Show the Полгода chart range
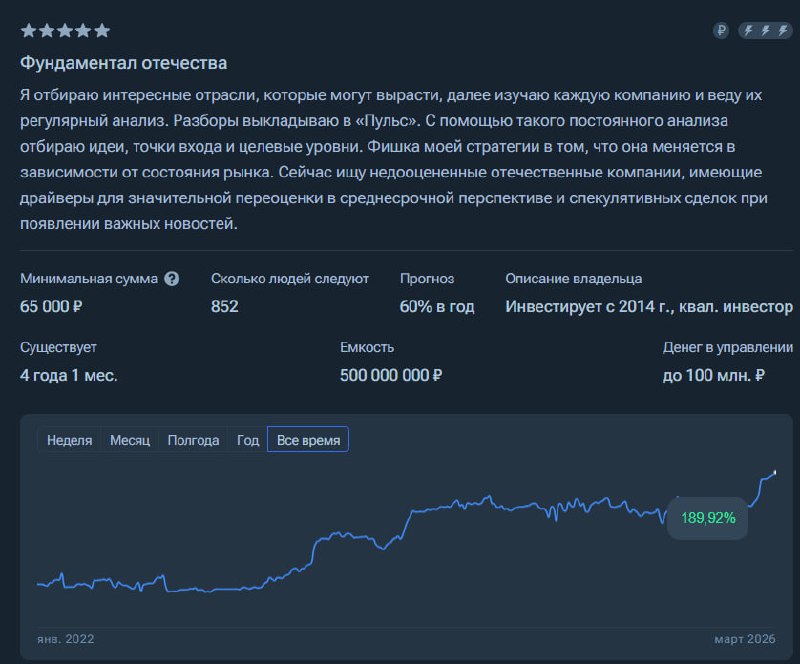 pos(193,440)
